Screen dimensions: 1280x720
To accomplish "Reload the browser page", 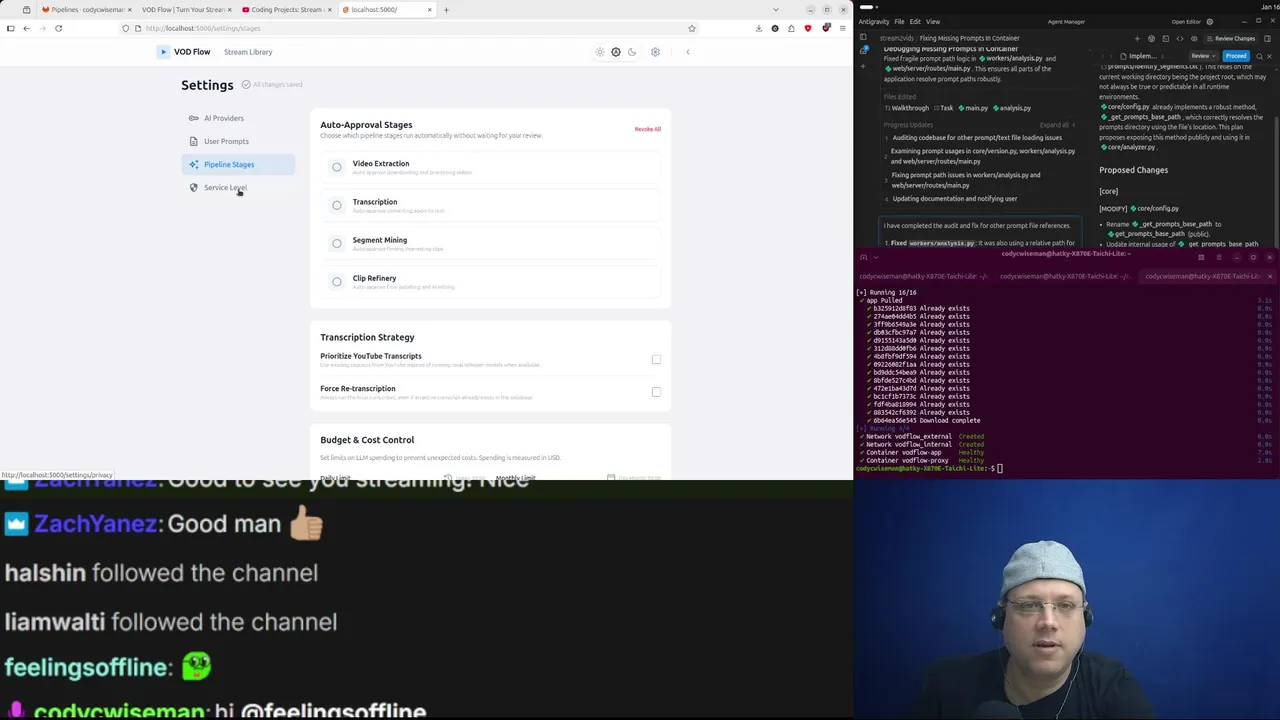I will pos(59,28).
